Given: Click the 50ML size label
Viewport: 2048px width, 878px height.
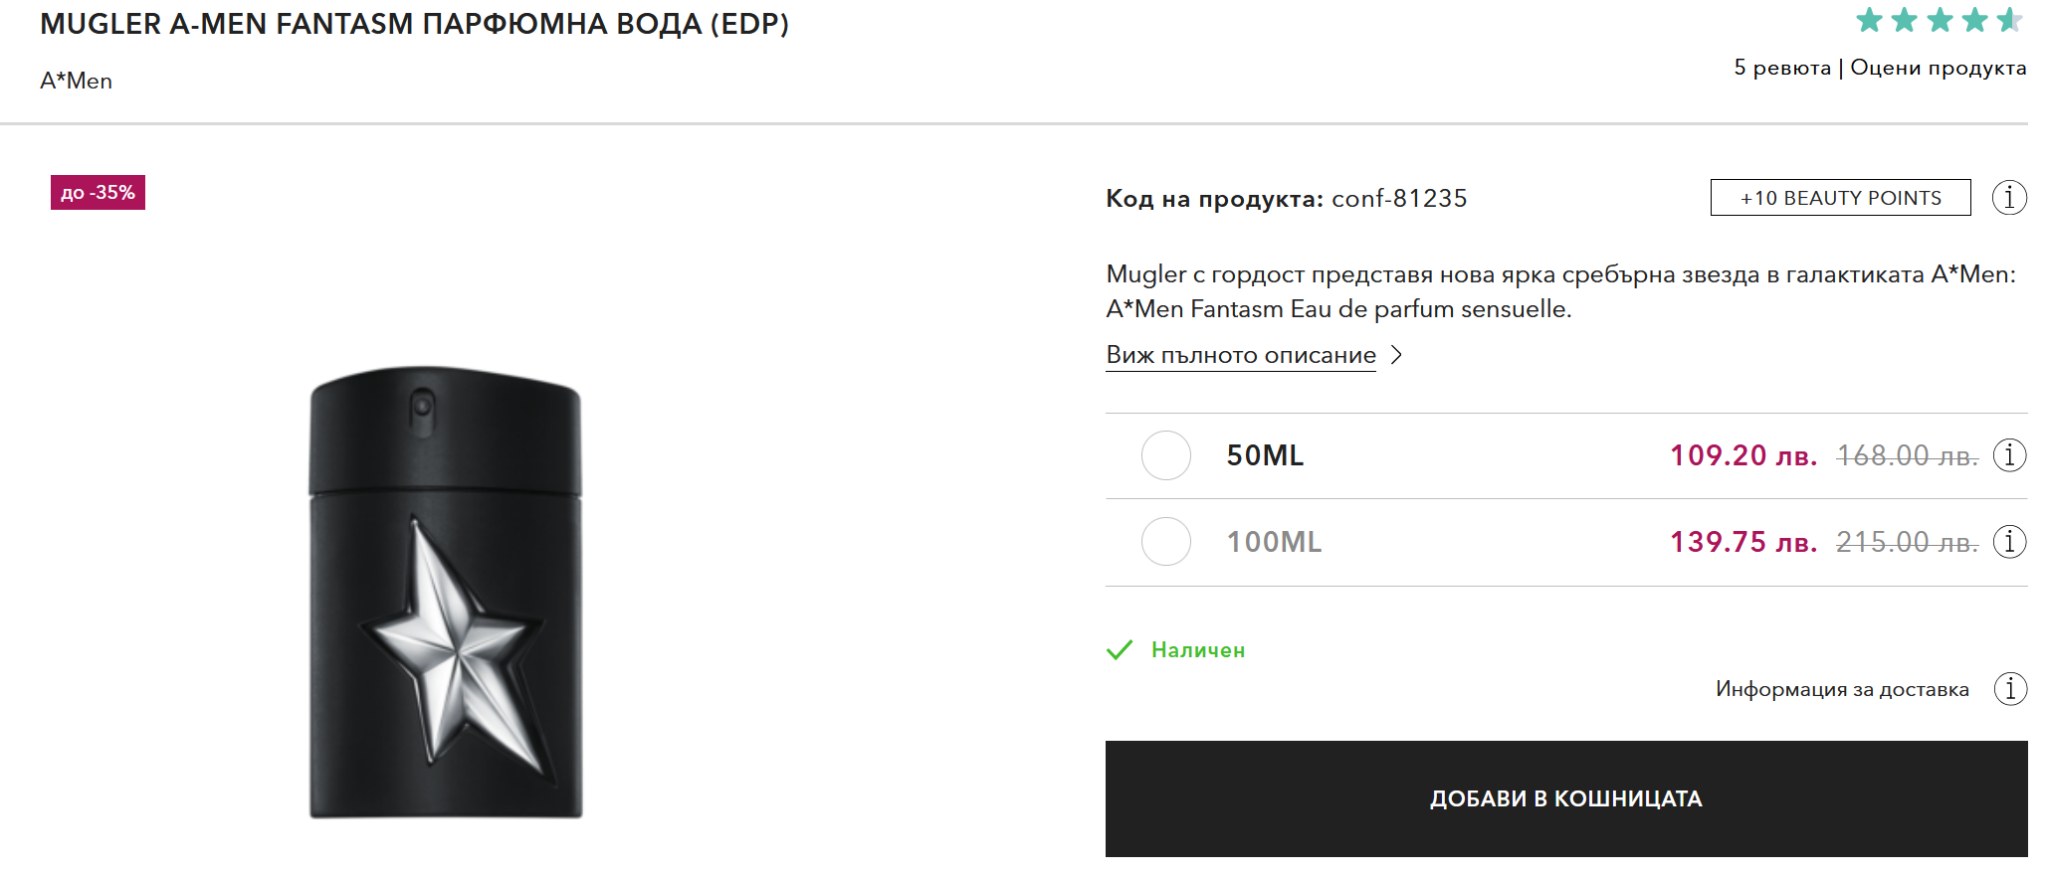Looking at the screenshot, I should pyautogui.click(x=1265, y=456).
